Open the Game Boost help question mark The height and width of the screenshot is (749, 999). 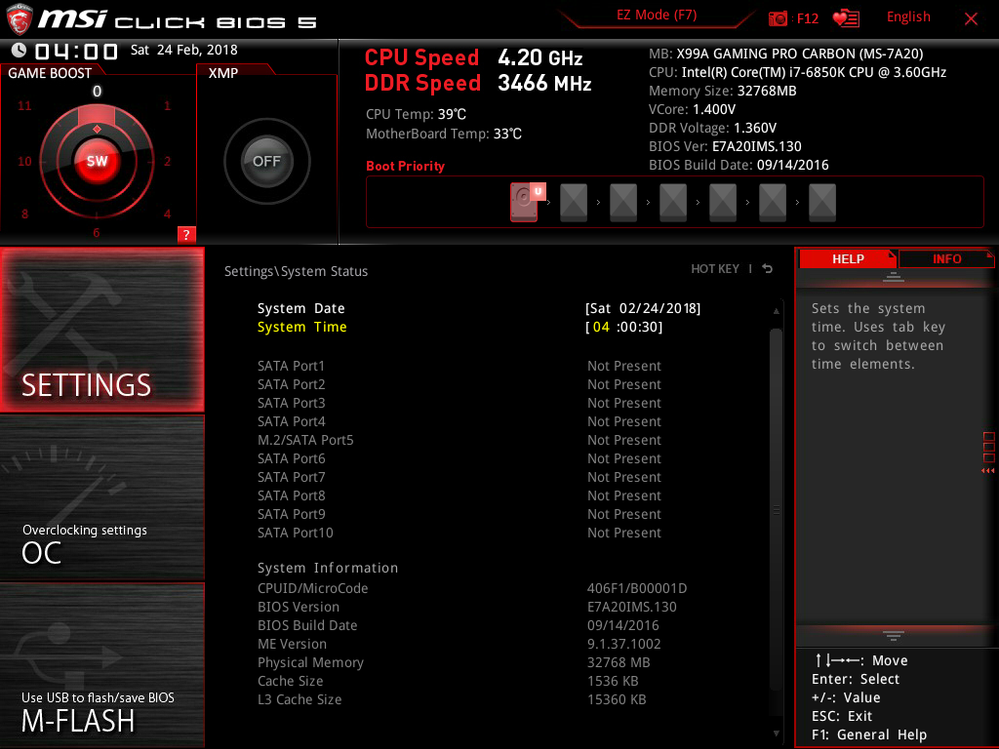(x=185, y=234)
